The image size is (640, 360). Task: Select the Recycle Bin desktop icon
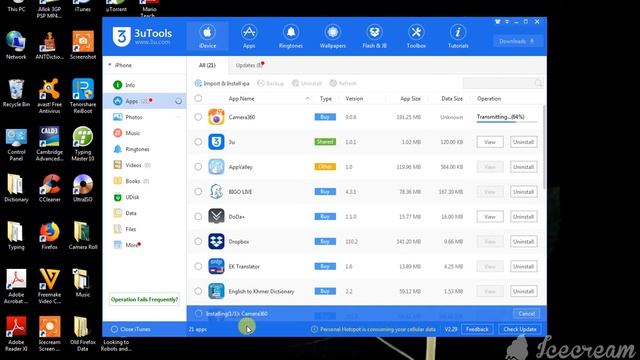tap(16, 93)
